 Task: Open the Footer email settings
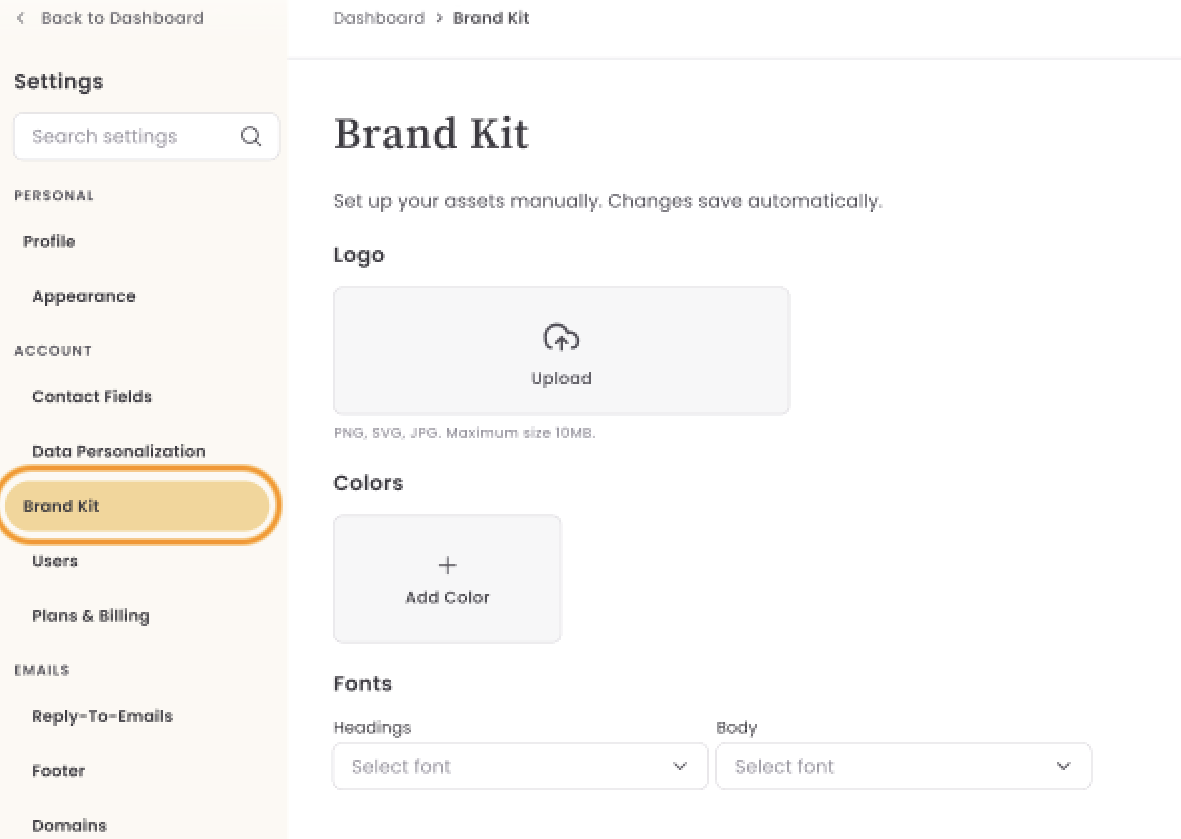(59, 771)
